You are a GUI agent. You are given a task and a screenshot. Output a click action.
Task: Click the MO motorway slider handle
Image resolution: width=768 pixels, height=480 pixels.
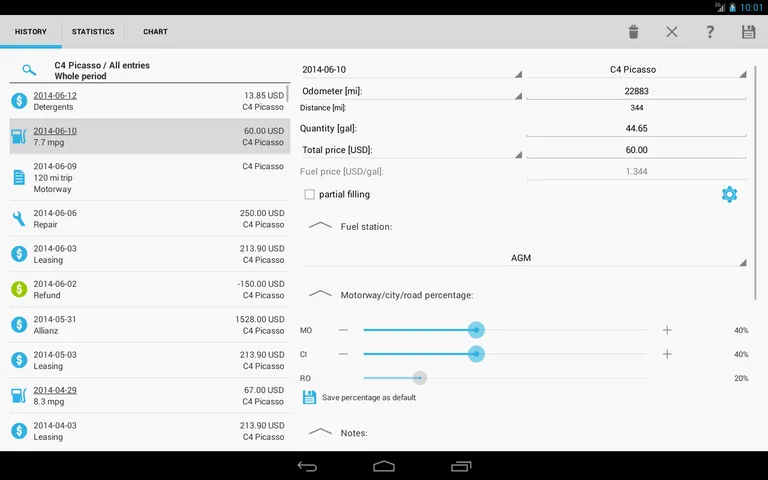477,330
